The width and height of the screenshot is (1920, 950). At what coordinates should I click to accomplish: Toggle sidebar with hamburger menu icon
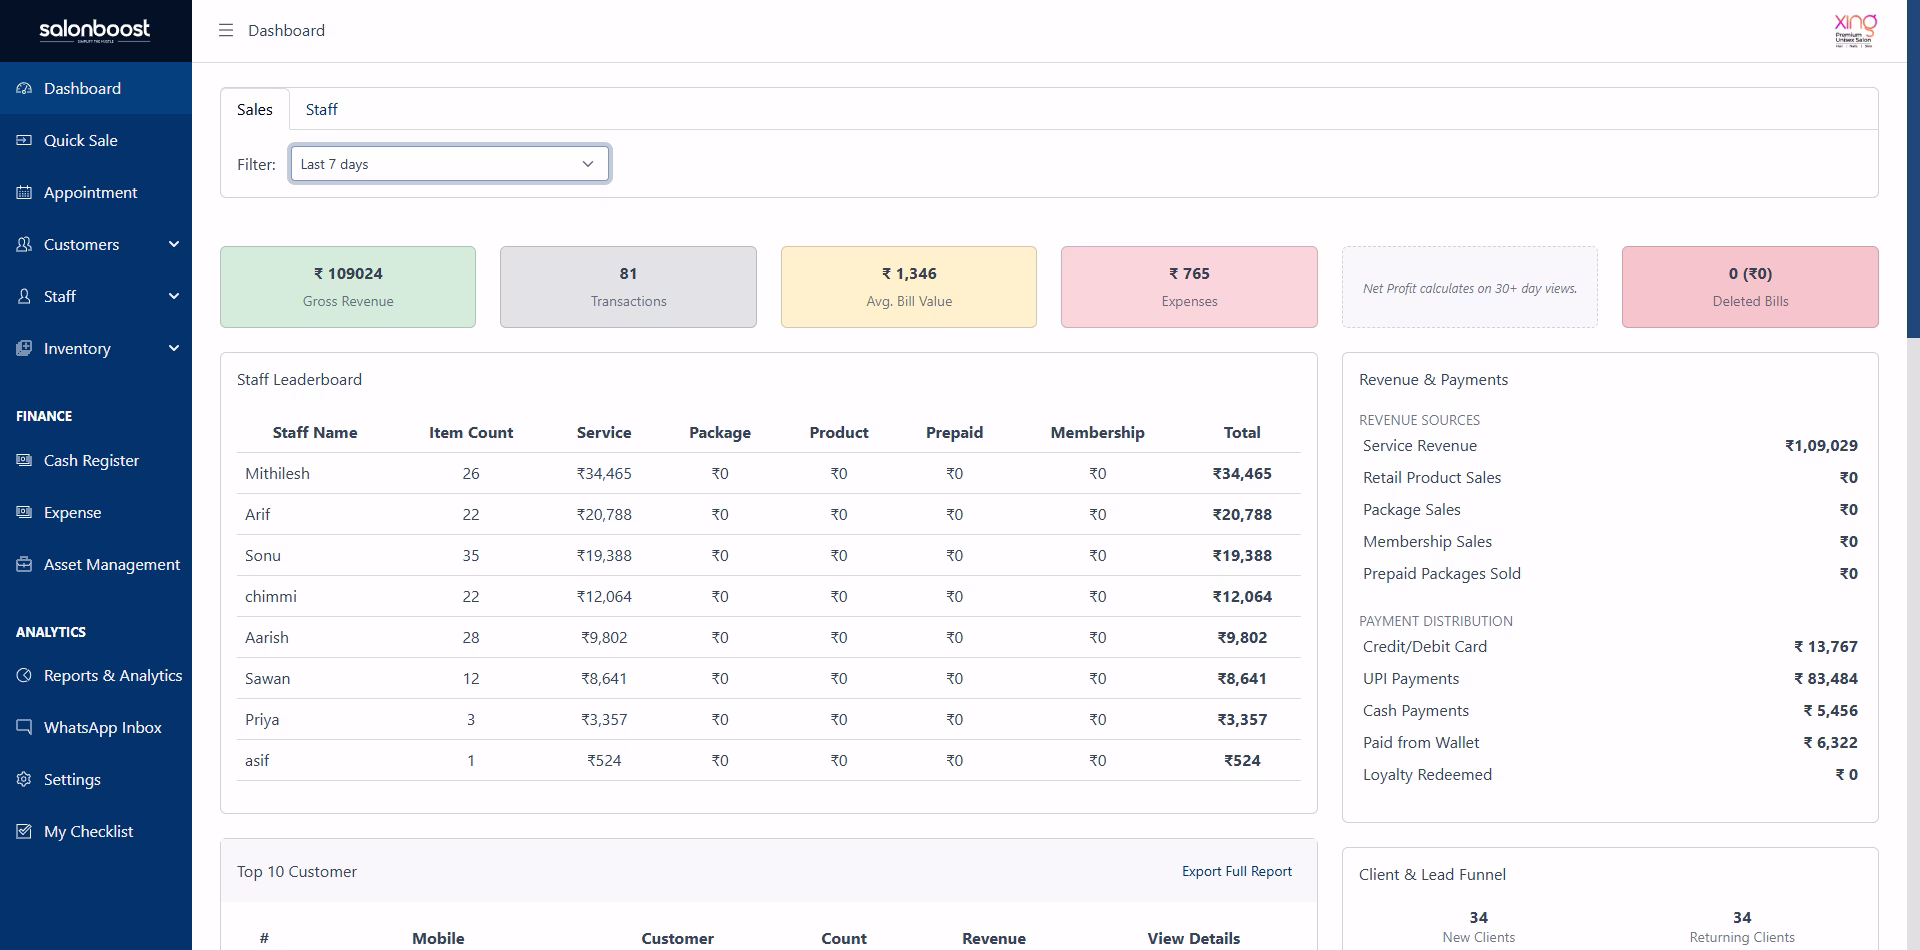(226, 30)
